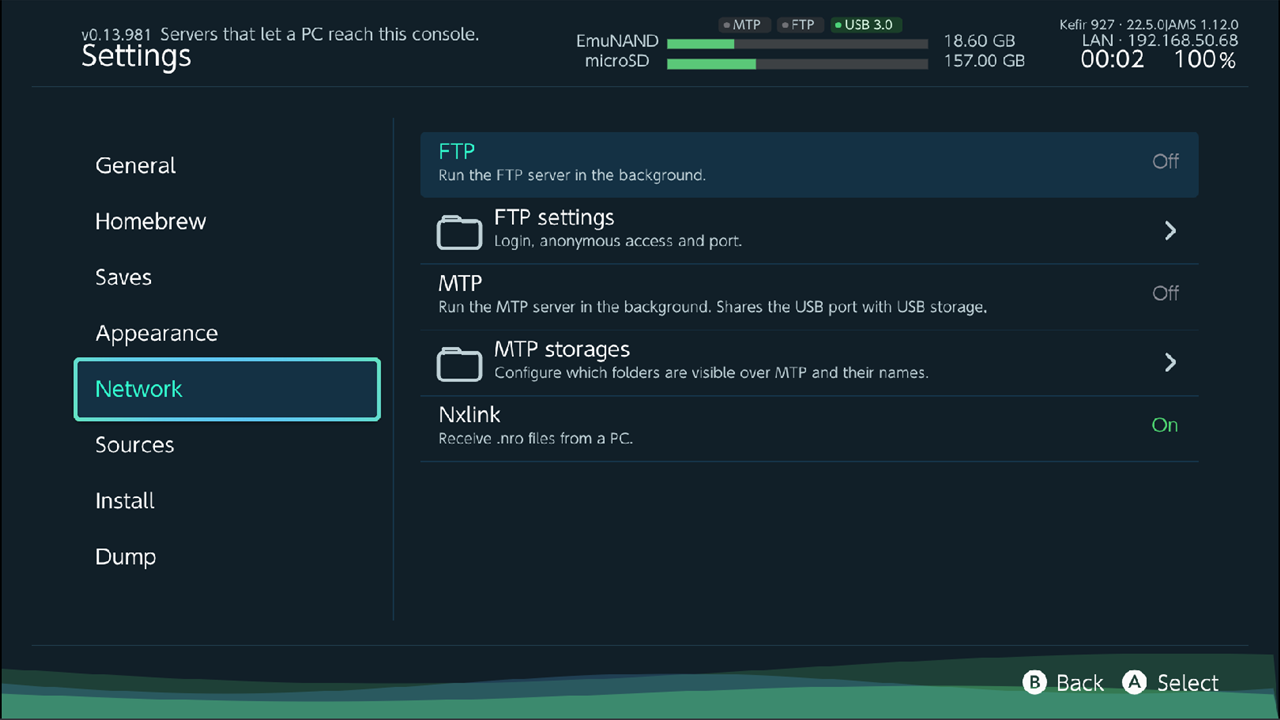
Task: Click the LAN address 192.168.50.68
Action: click(1182, 41)
